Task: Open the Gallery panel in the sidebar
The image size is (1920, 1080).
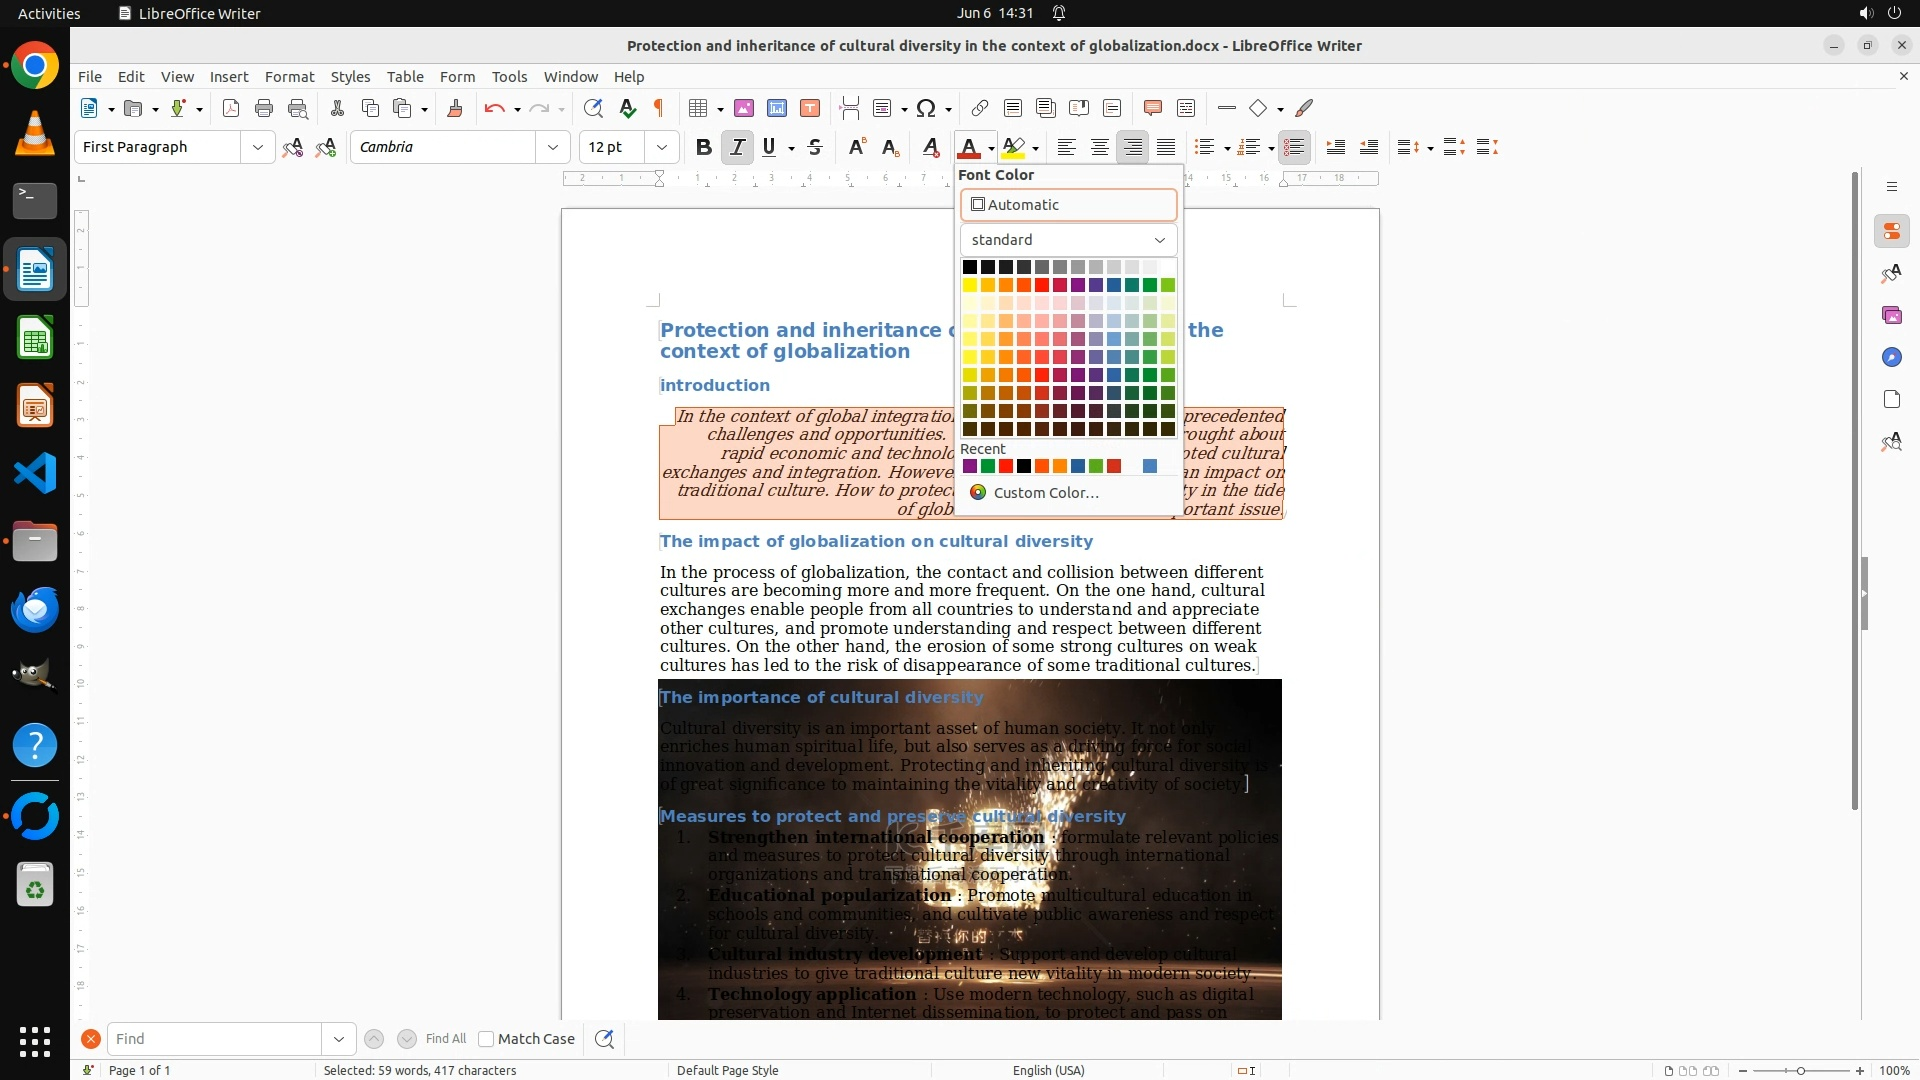Action: pos(1891,315)
